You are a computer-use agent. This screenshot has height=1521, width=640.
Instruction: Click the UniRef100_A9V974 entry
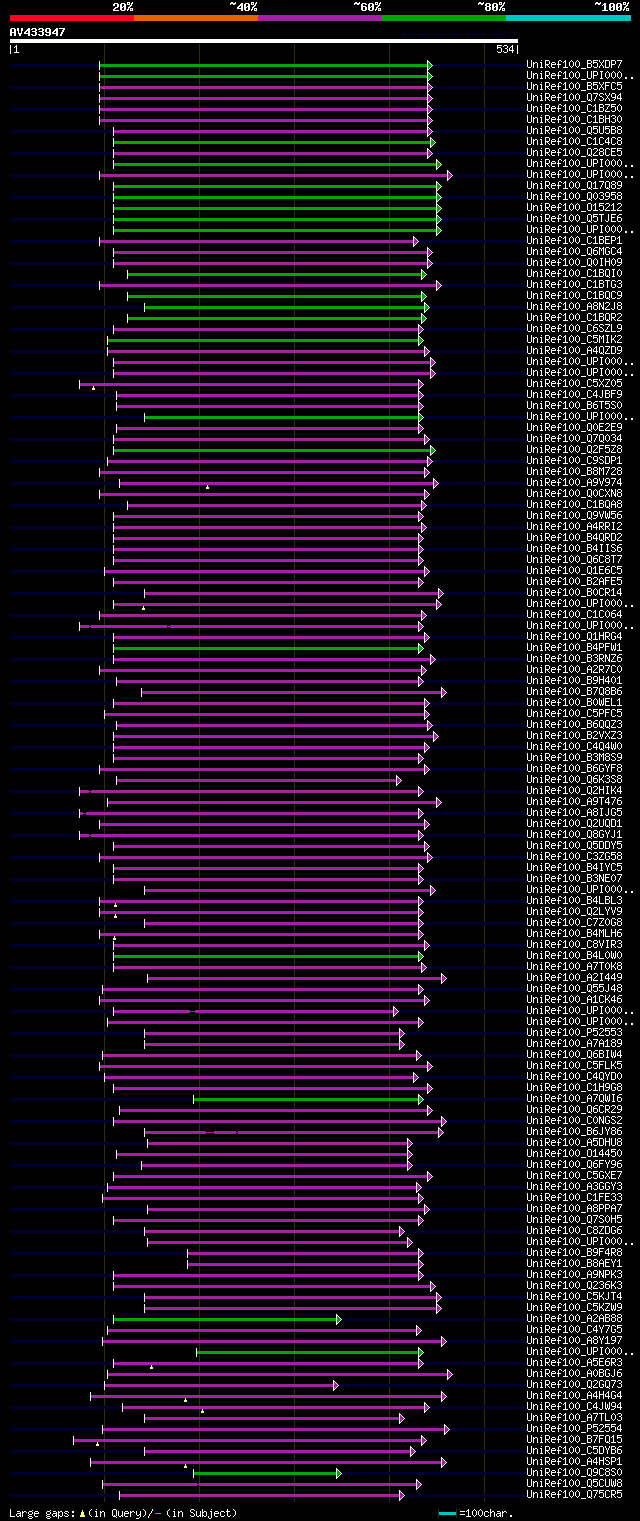click(x=574, y=483)
